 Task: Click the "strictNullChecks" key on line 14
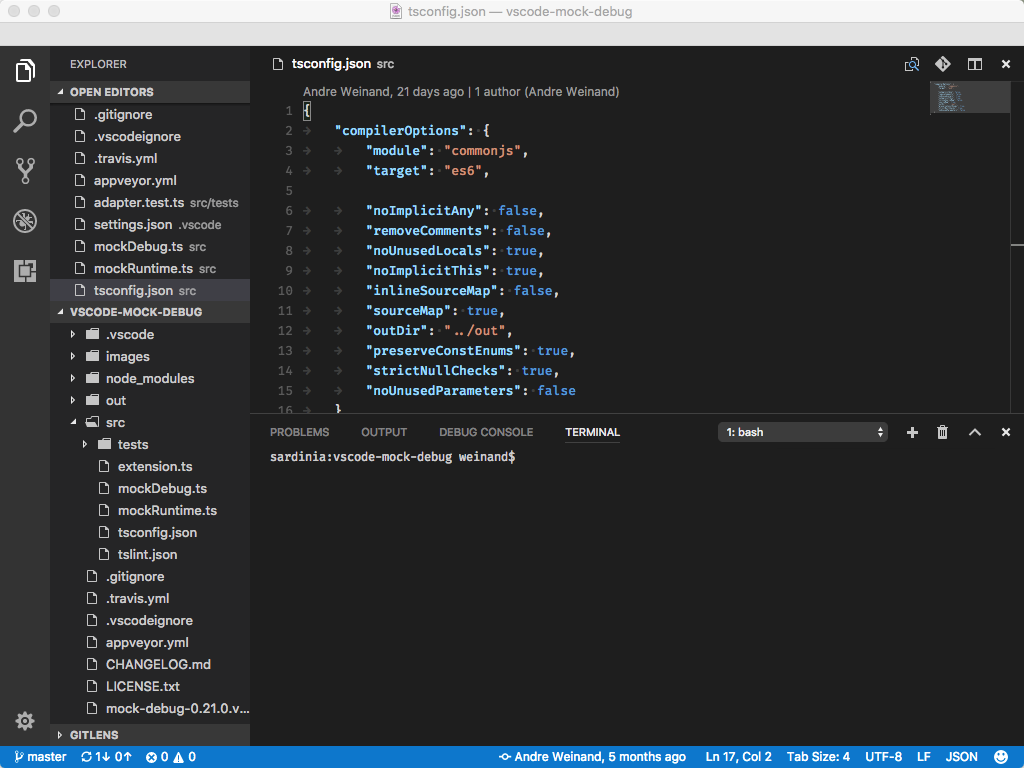(436, 371)
